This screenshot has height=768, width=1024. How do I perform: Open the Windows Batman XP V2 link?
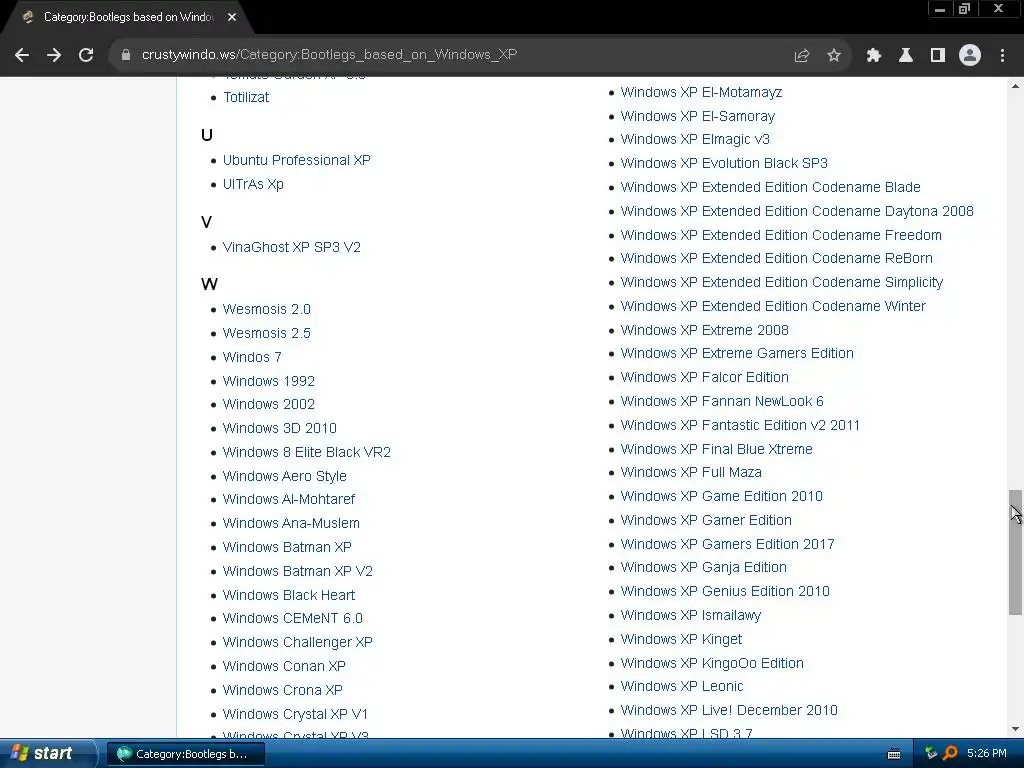pyautogui.click(x=297, y=571)
